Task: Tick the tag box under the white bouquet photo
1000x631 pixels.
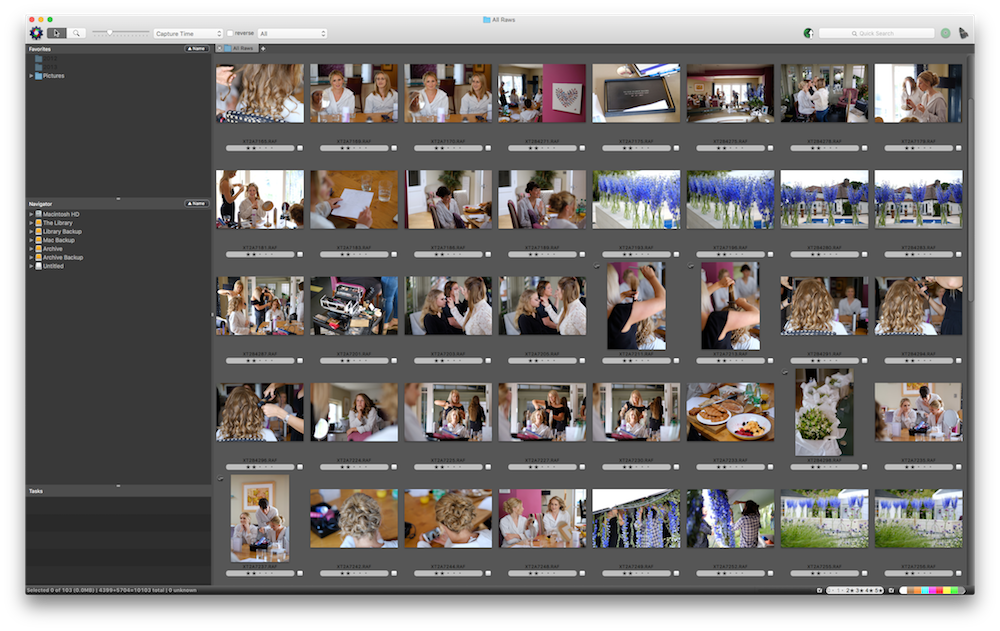Action: point(865,467)
